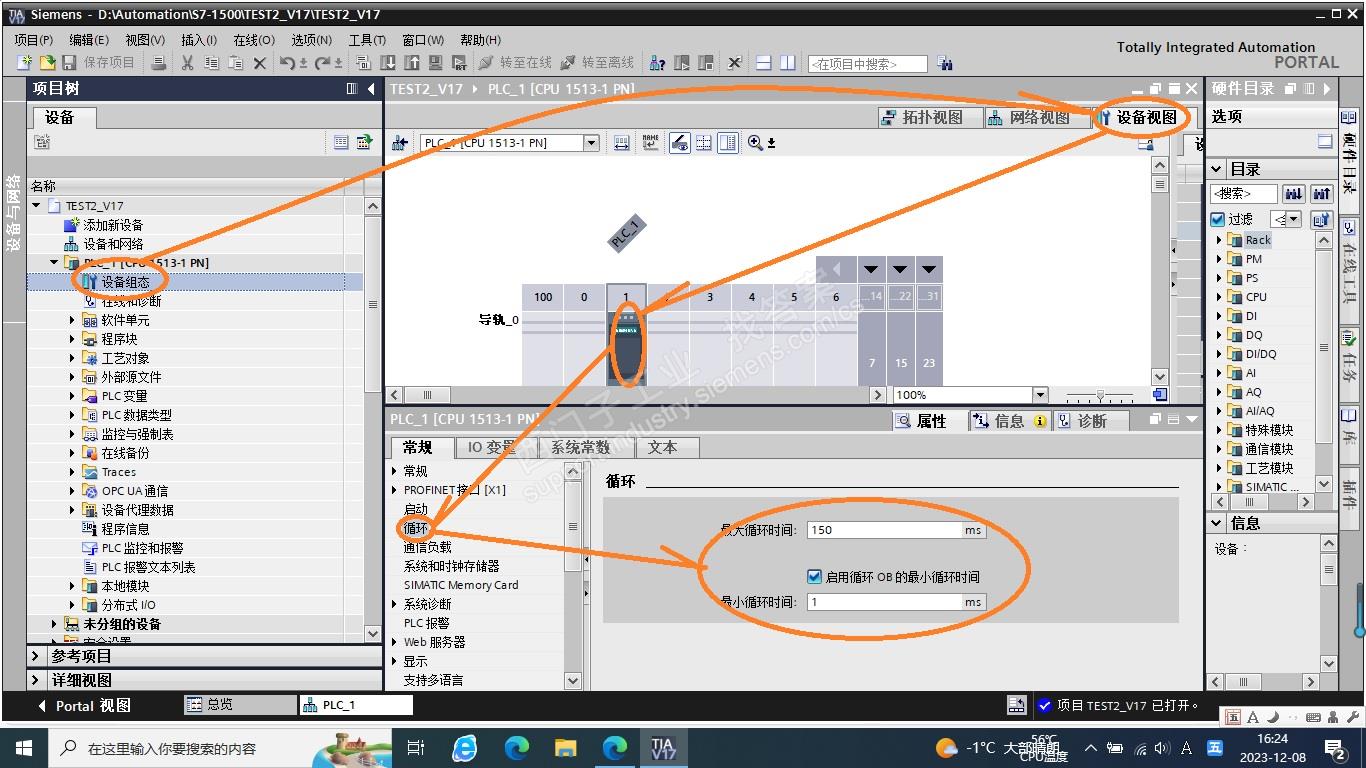Expand the CPU catalog folder
The width and height of the screenshot is (1366, 768).
tap(1219, 297)
